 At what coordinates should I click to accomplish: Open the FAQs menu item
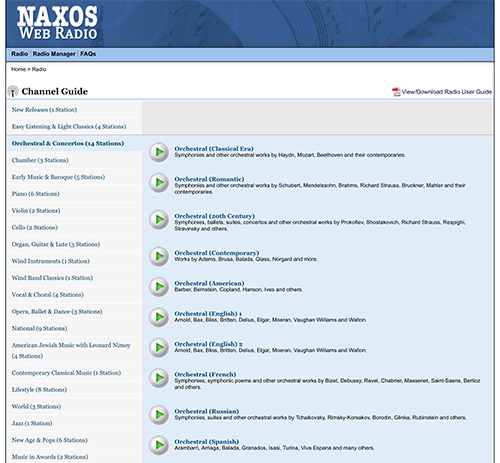pos(88,54)
